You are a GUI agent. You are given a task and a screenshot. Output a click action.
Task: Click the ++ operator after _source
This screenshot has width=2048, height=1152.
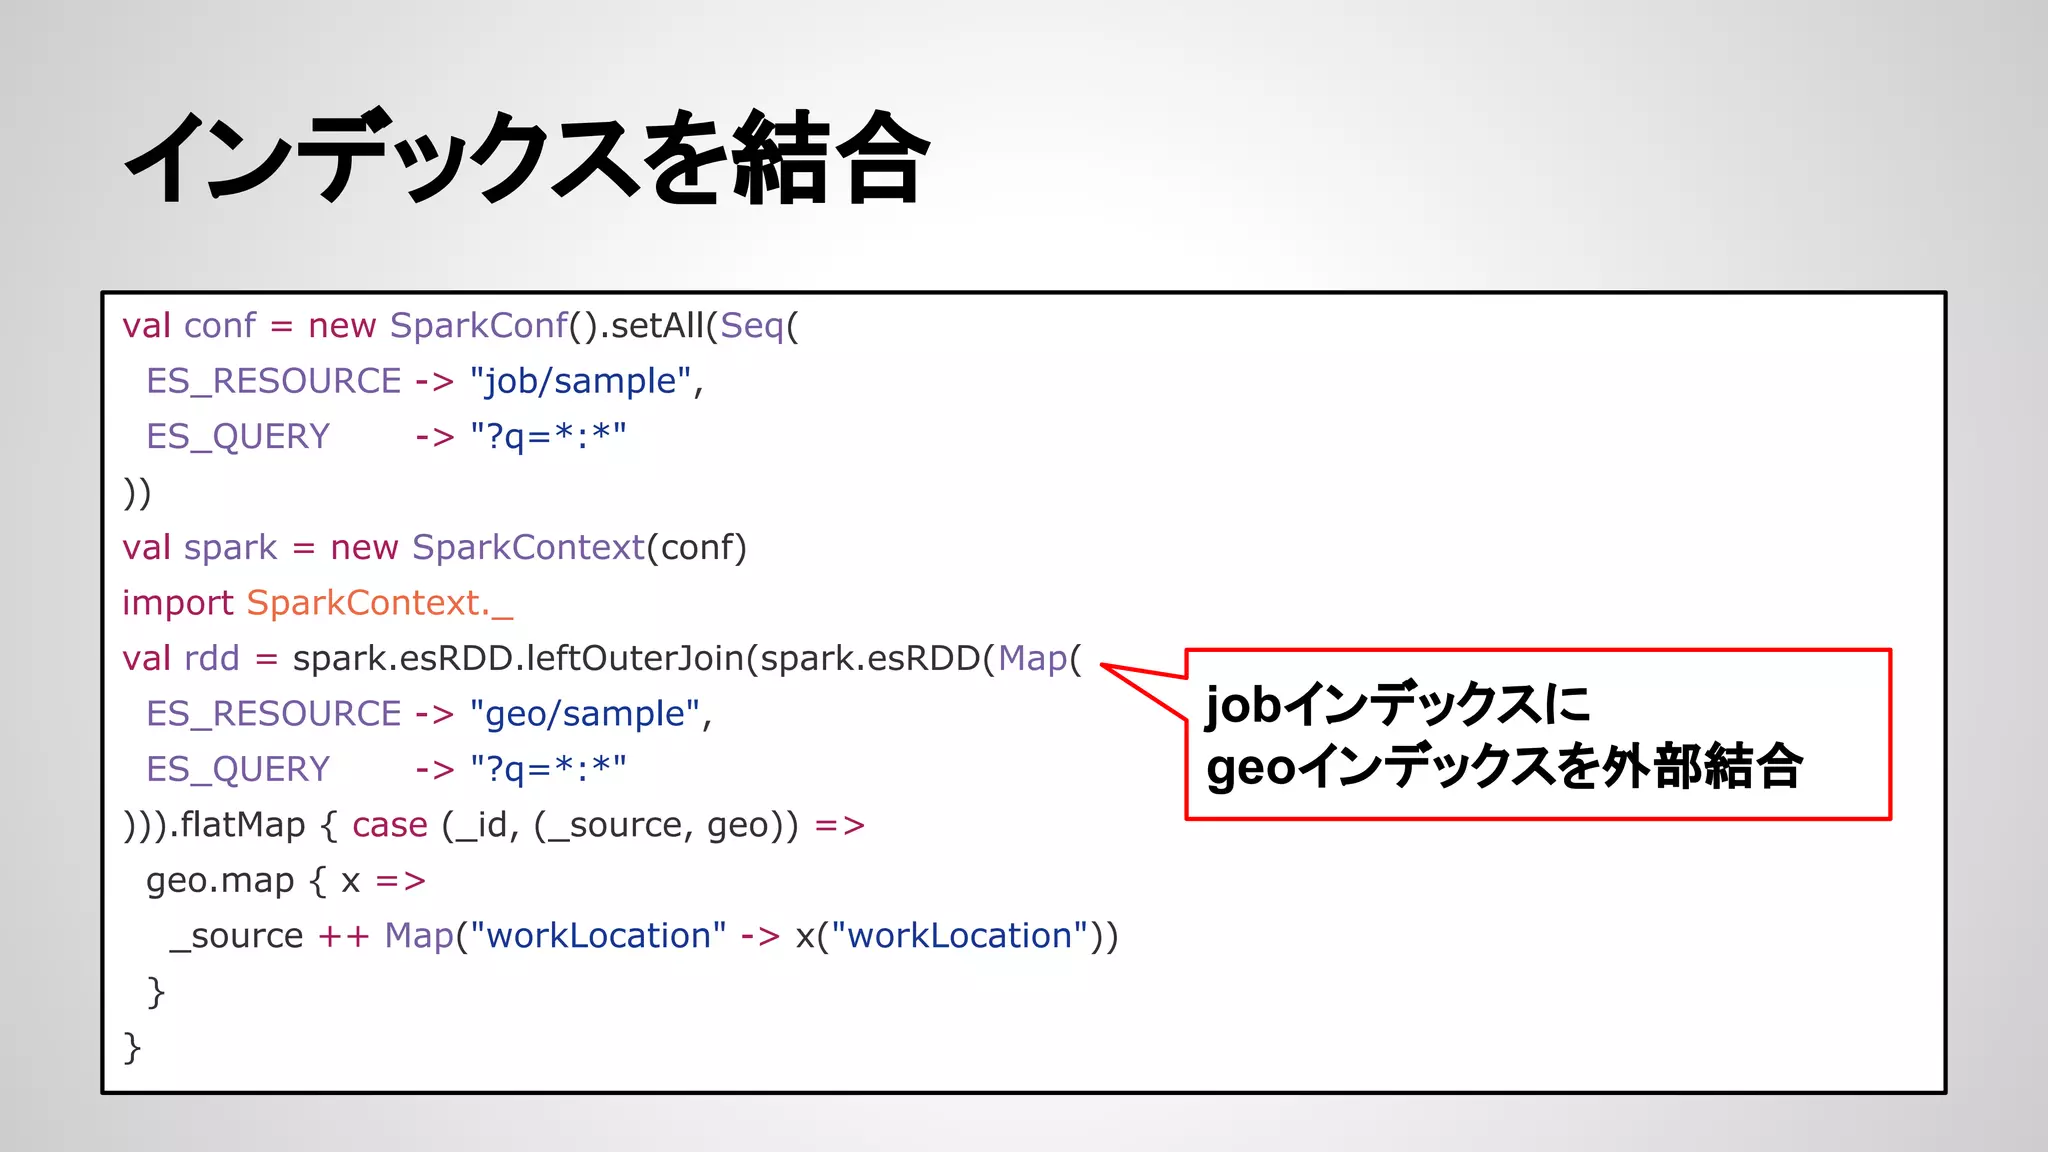pyautogui.click(x=343, y=937)
